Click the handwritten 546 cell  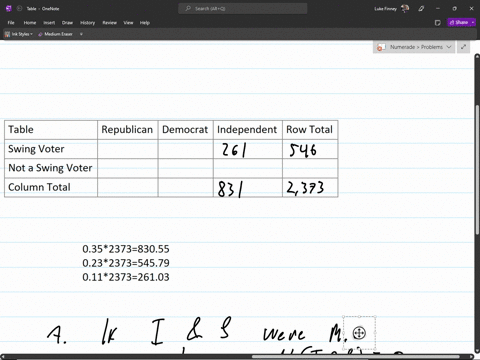coord(310,149)
